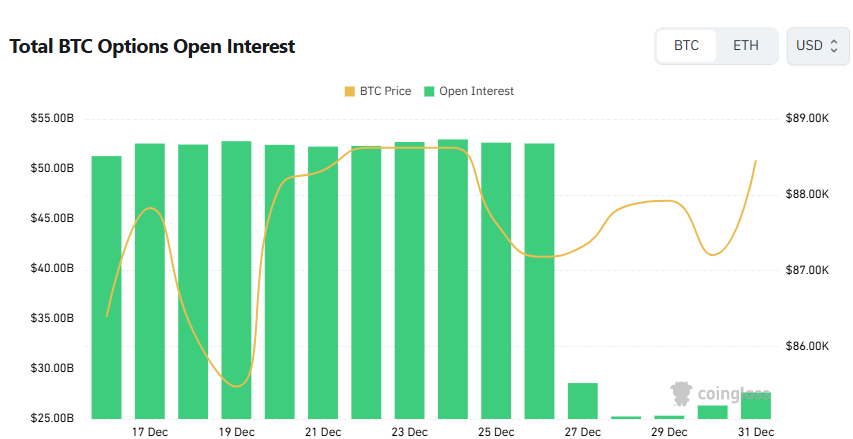Select the short green bar for 27 Dec
The image size is (853, 439).
583,401
